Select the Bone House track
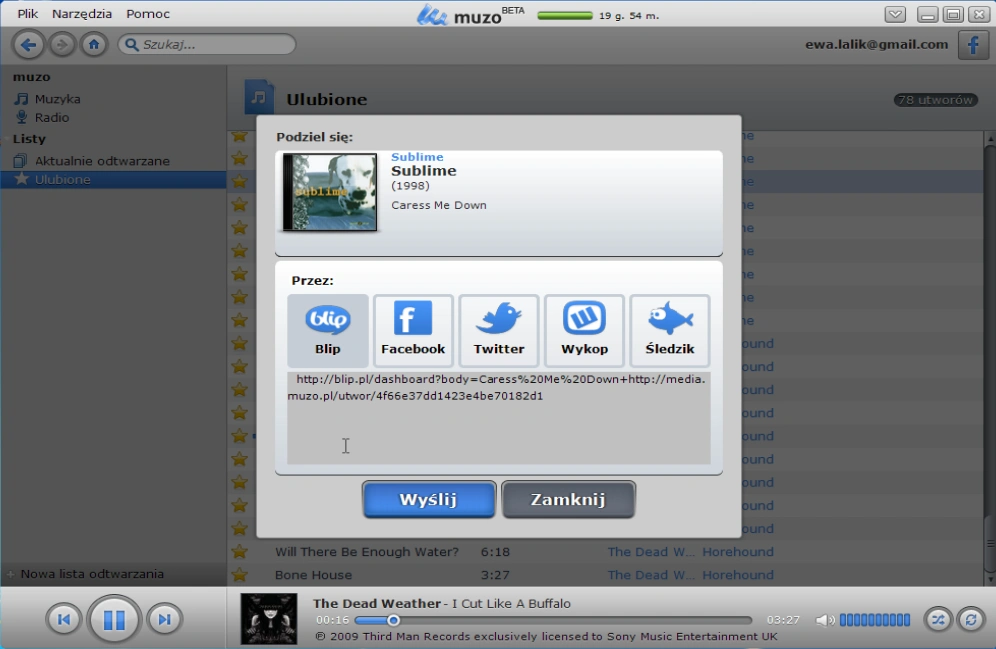Viewport: 996px width, 649px height. [x=313, y=575]
